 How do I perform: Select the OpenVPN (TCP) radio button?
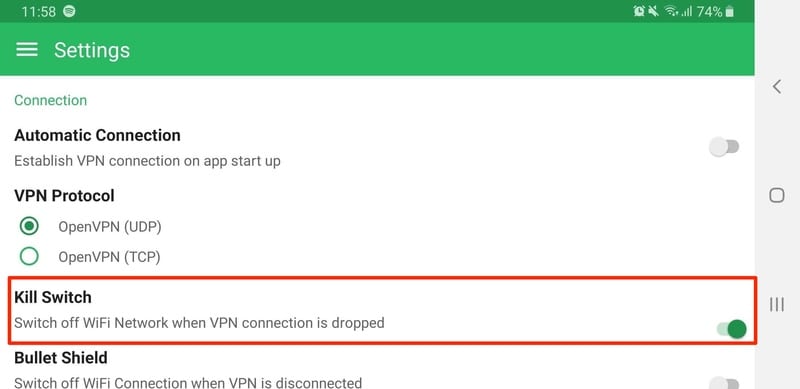[x=29, y=256]
